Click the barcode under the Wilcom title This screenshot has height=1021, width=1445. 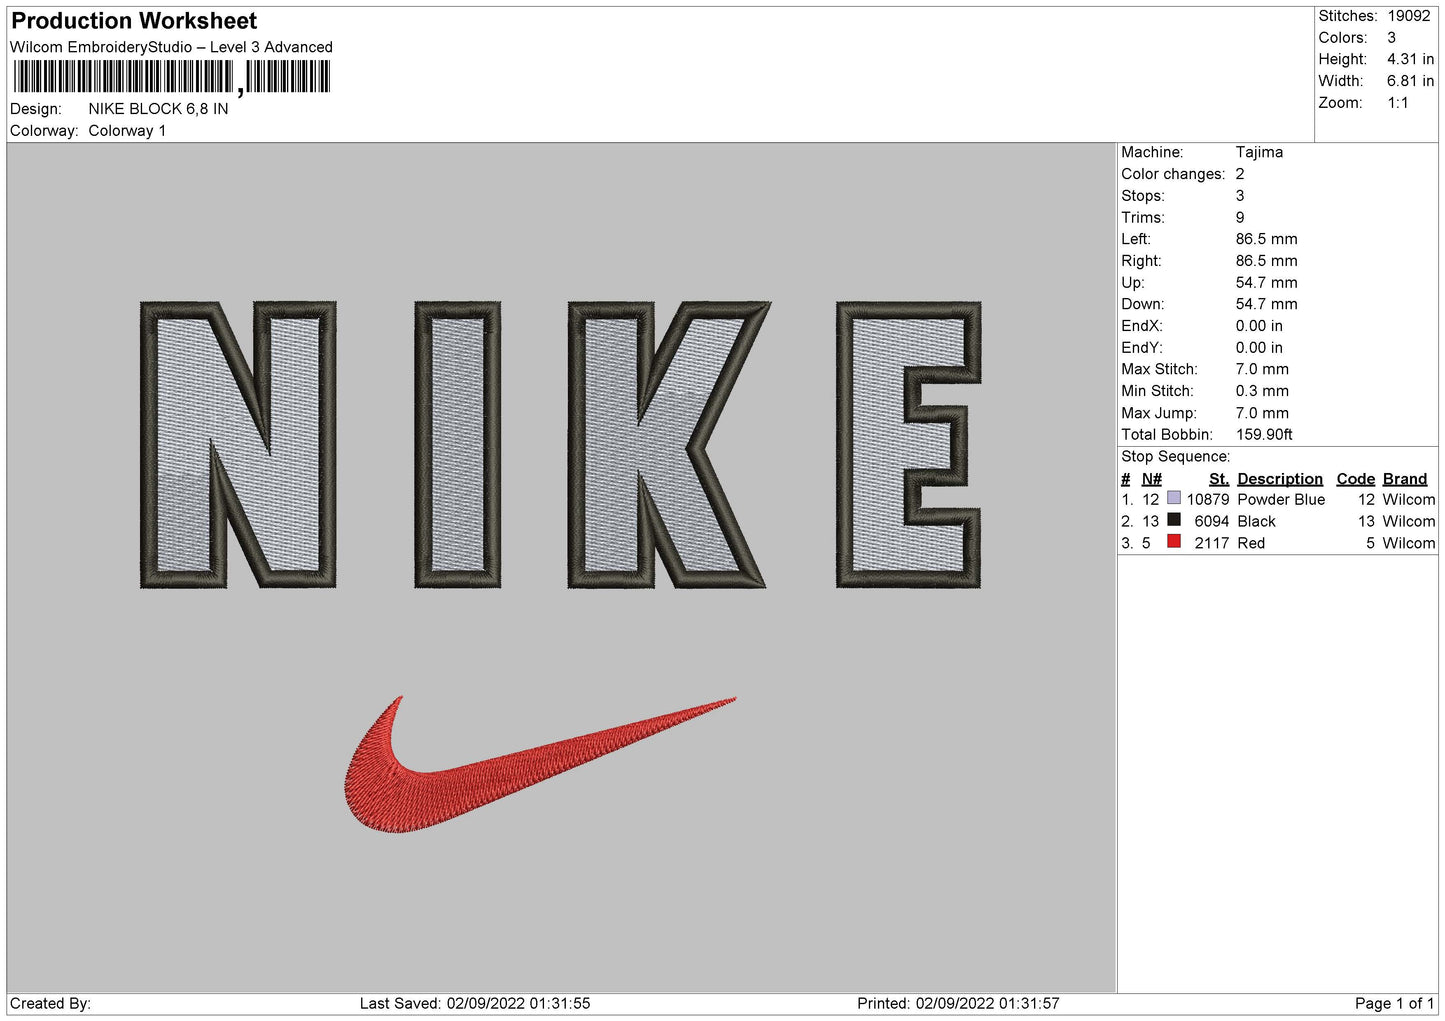(171, 77)
